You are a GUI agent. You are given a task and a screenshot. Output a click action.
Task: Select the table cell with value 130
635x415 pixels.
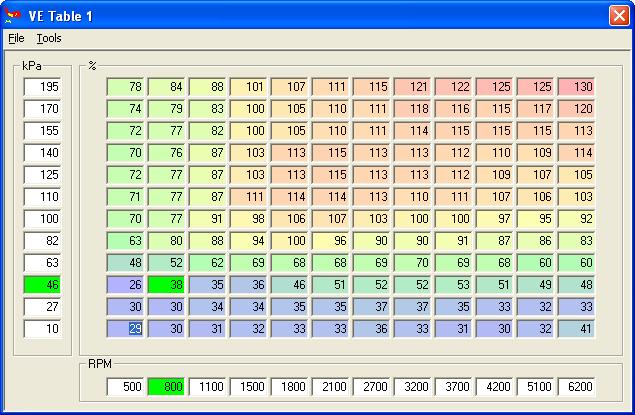tap(577, 87)
